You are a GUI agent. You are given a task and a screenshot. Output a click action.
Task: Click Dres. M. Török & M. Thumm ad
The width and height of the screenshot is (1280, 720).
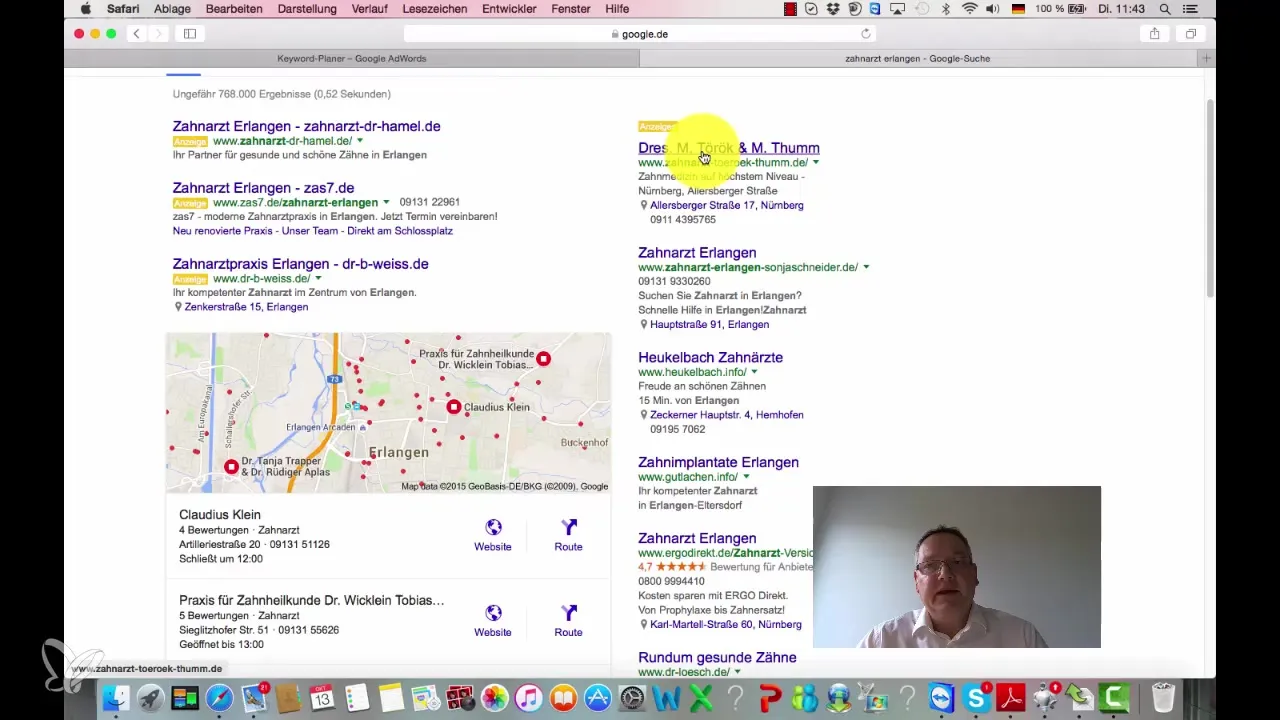(x=729, y=148)
